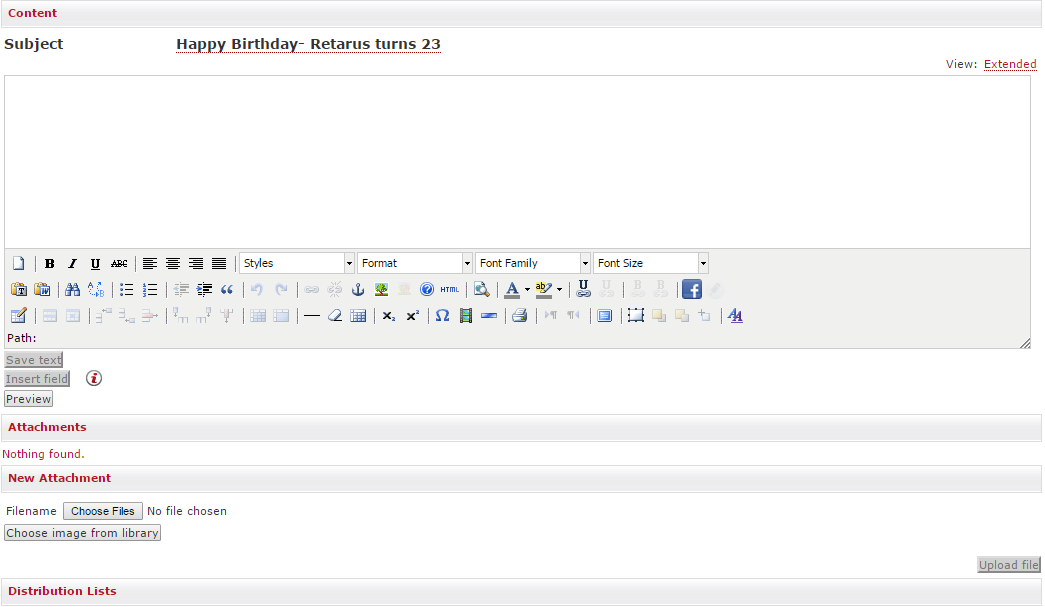Open the HTML source editor icon
1045x607 pixels.
[x=450, y=290]
